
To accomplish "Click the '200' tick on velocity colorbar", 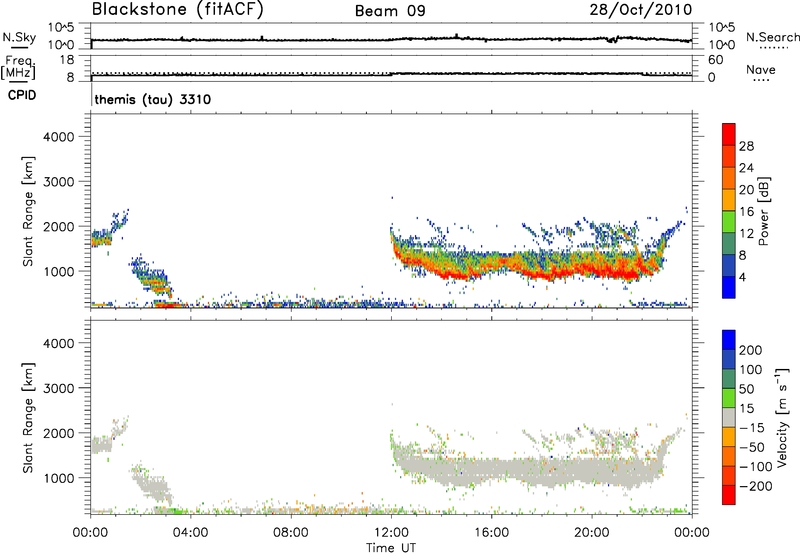I will point(751,350).
